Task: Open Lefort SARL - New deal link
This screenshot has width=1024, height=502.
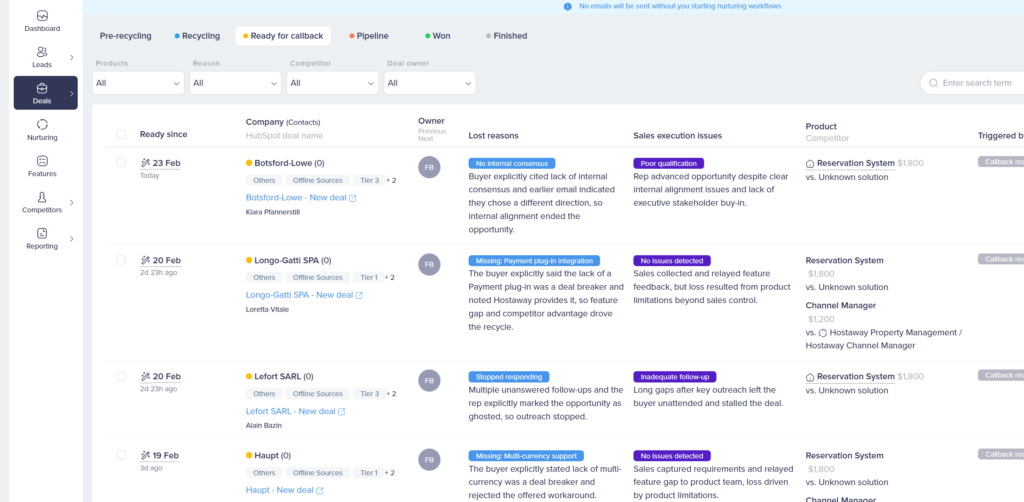Action: (290, 411)
